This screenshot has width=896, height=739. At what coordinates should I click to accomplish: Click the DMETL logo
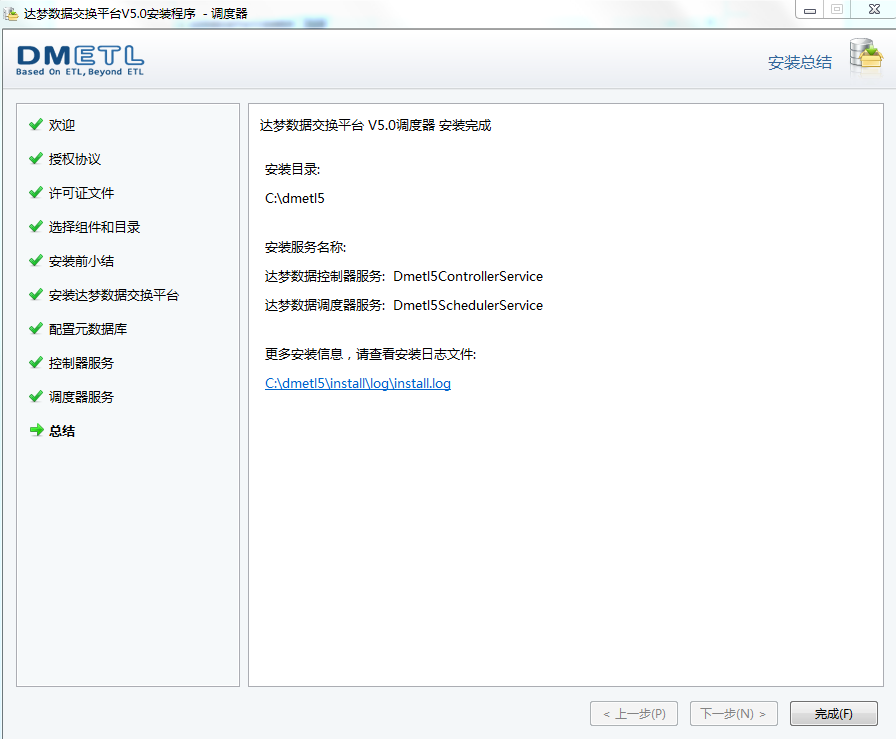pyautogui.click(x=80, y=60)
